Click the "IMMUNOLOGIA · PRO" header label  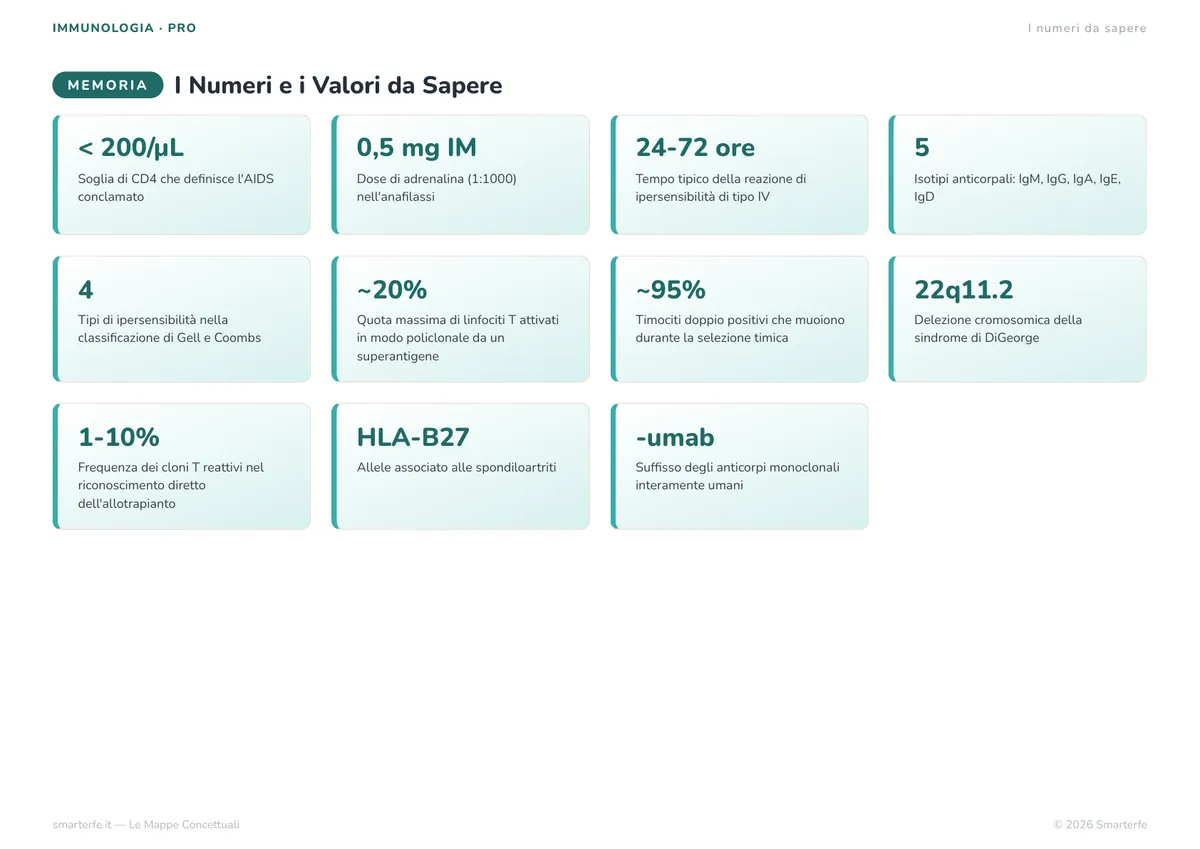pyautogui.click(x=124, y=28)
